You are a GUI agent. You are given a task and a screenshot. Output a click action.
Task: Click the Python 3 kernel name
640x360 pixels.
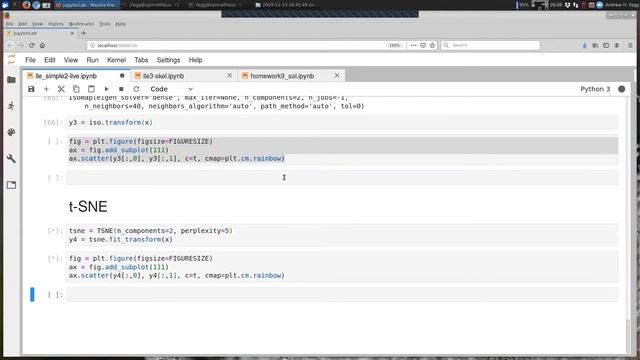click(595, 89)
